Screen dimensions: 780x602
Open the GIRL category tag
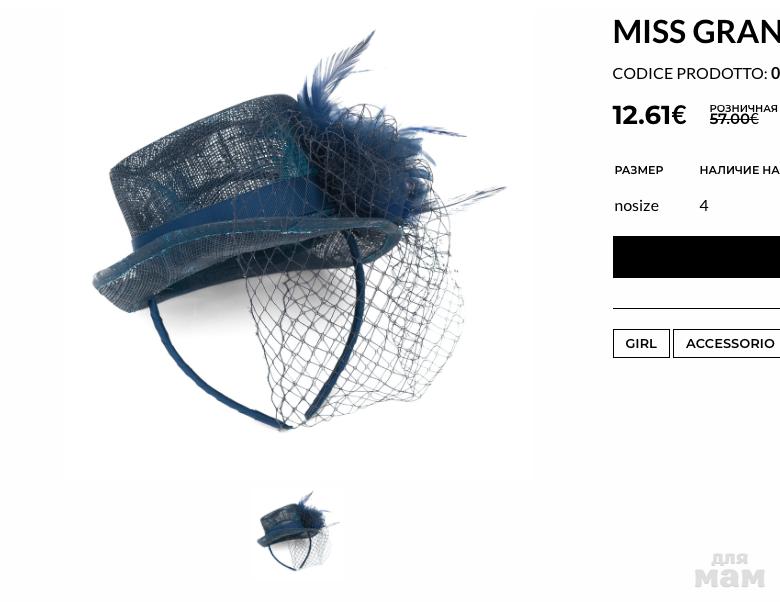click(x=641, y=344)
